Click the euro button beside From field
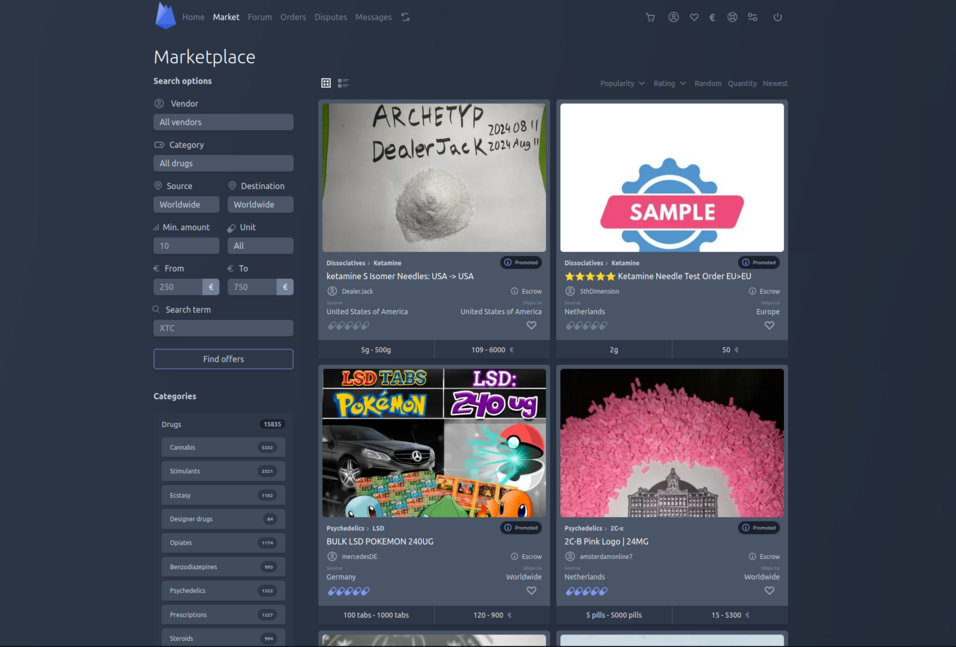 point(211,287)
